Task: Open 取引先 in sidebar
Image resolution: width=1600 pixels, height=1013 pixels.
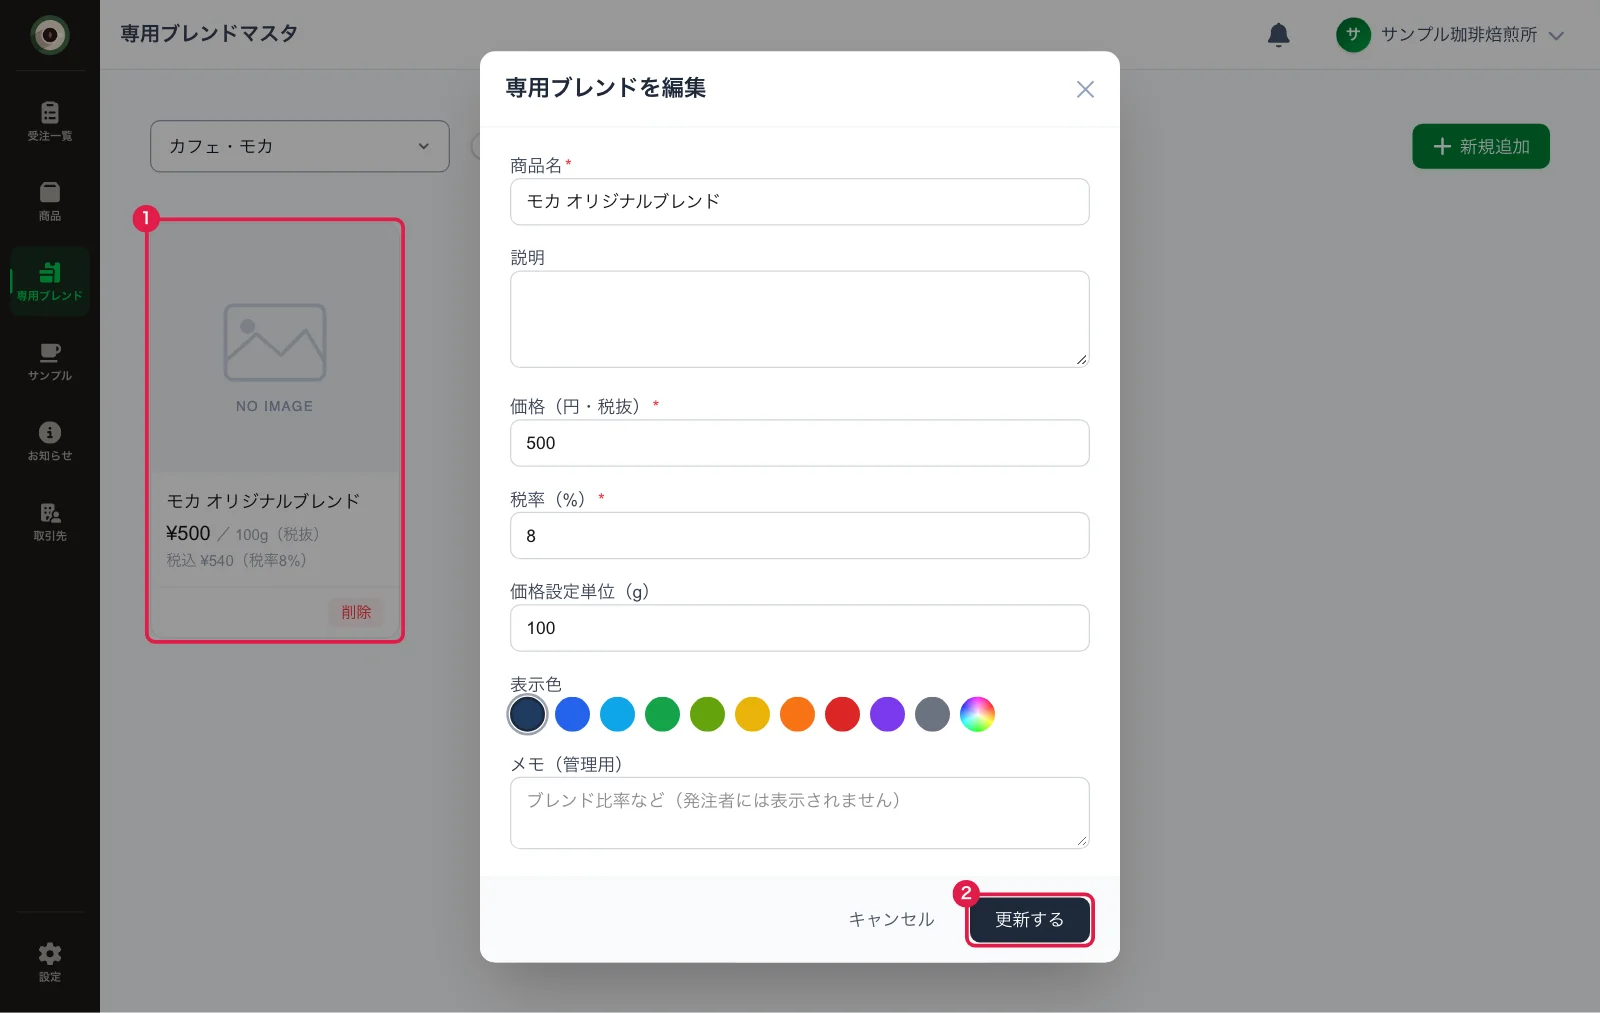Action: click(49, 521)
